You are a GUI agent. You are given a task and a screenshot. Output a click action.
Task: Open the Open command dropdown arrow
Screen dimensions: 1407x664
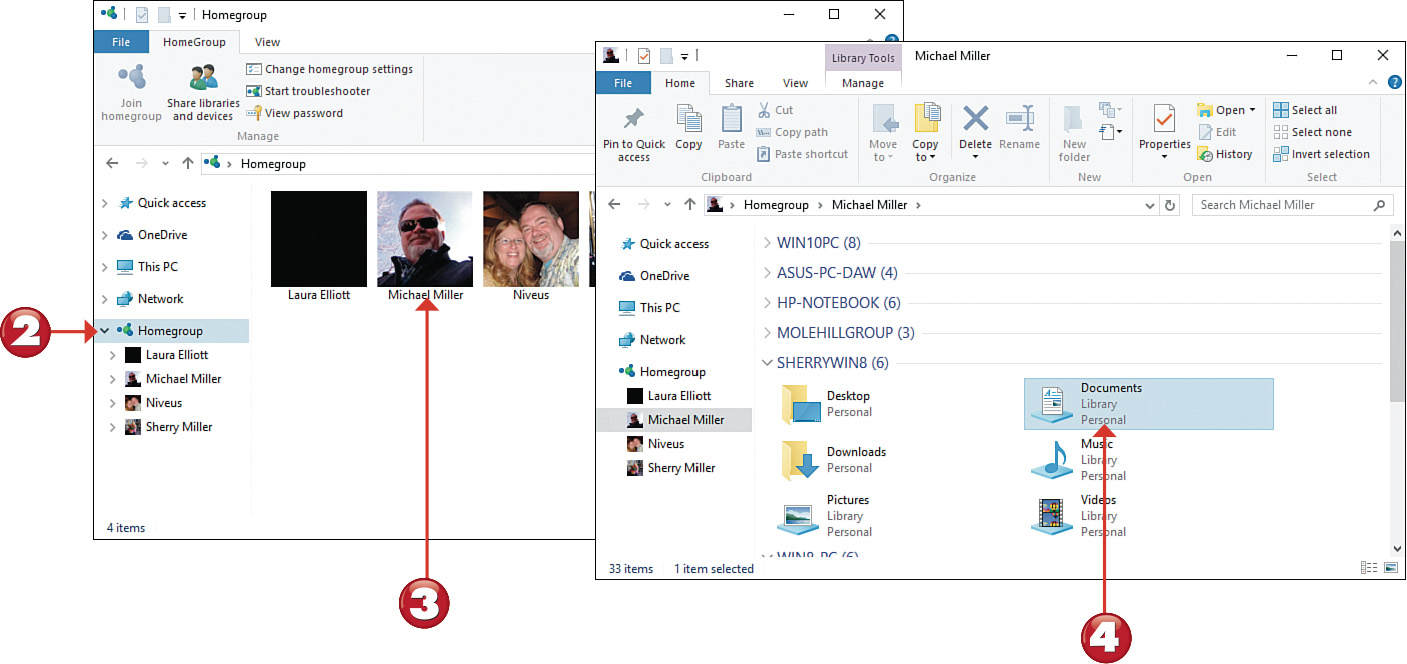click(1252, 110)
